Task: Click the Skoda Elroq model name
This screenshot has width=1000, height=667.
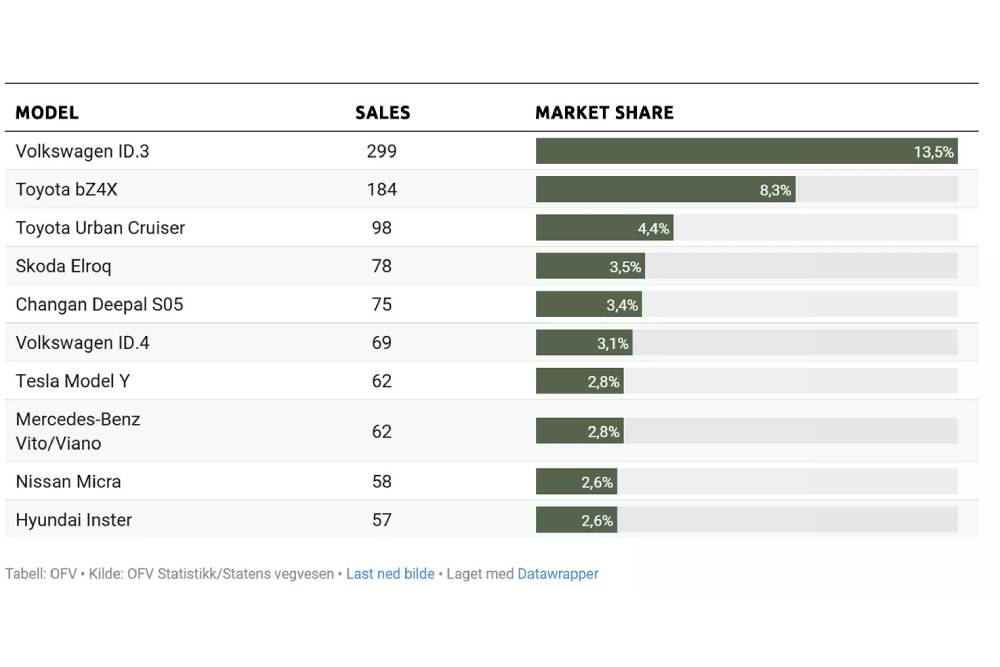Action: point(64,266)
